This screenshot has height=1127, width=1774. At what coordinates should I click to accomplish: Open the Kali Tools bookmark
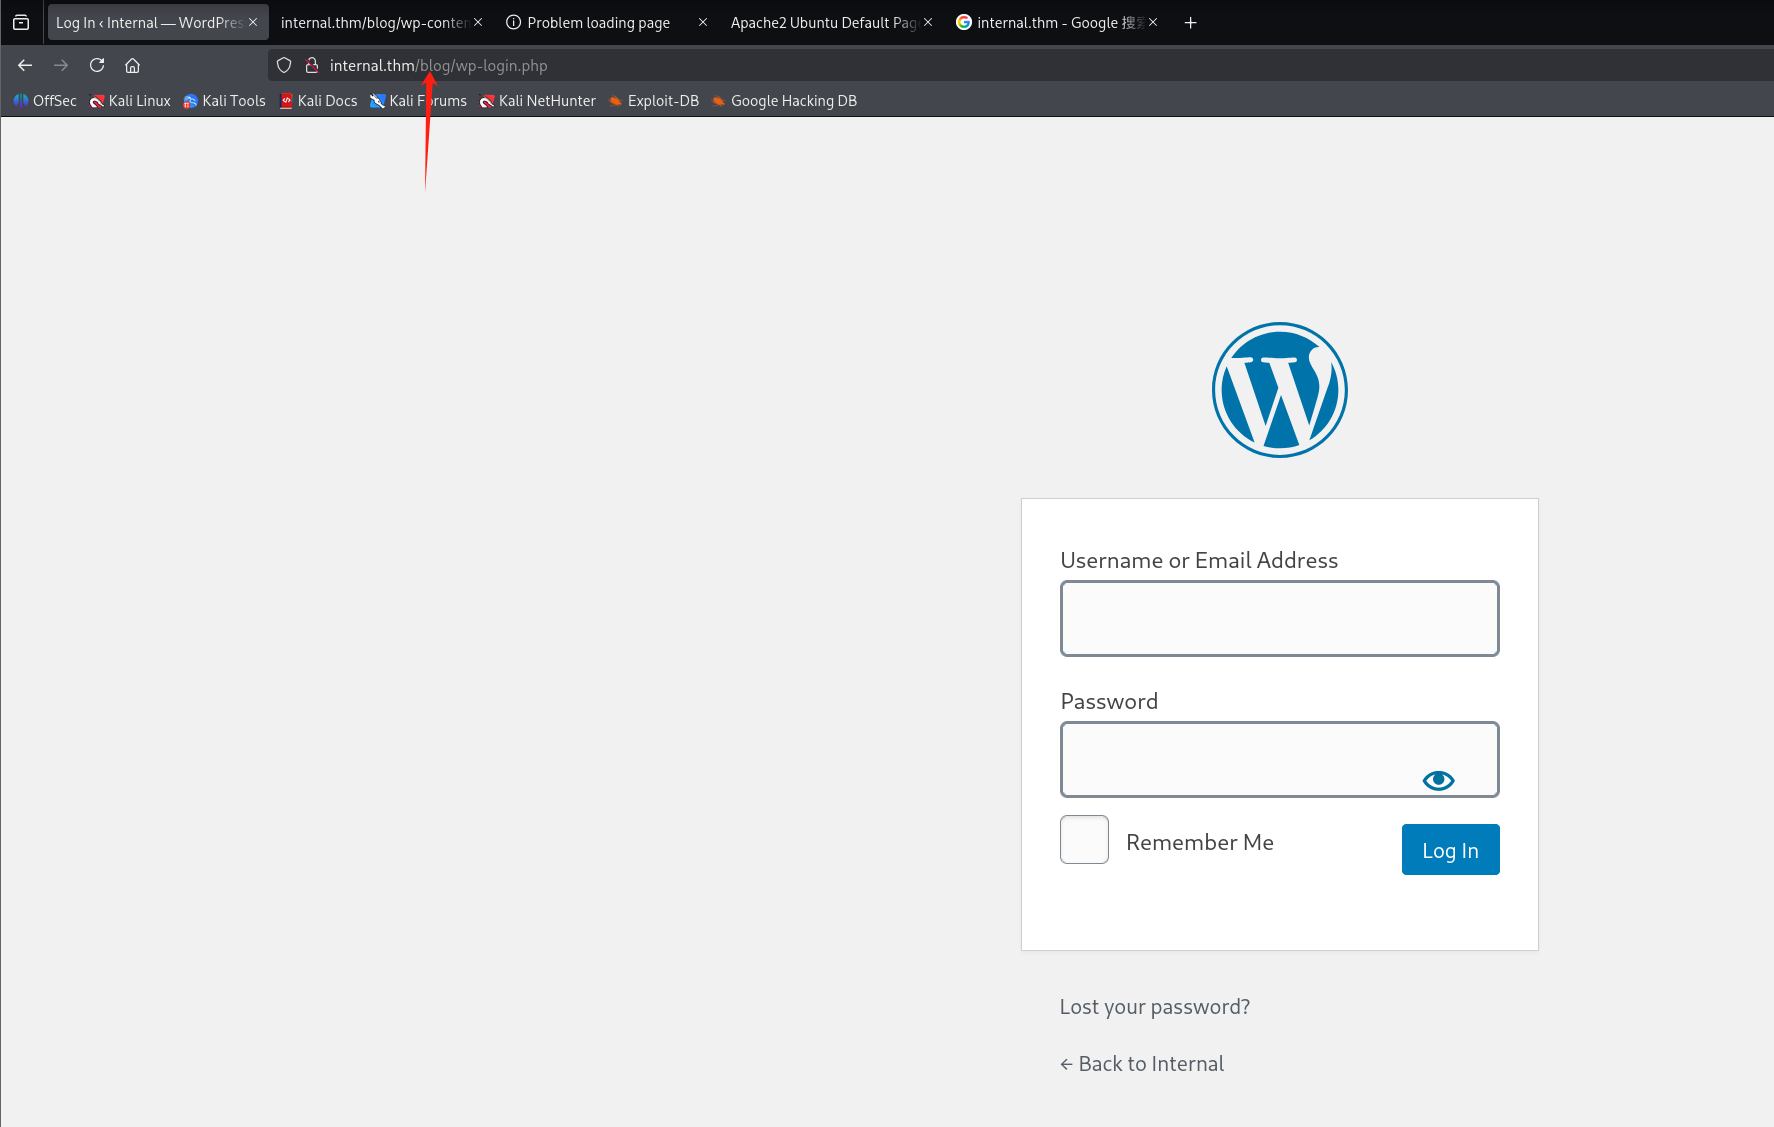tap(224, 101)
